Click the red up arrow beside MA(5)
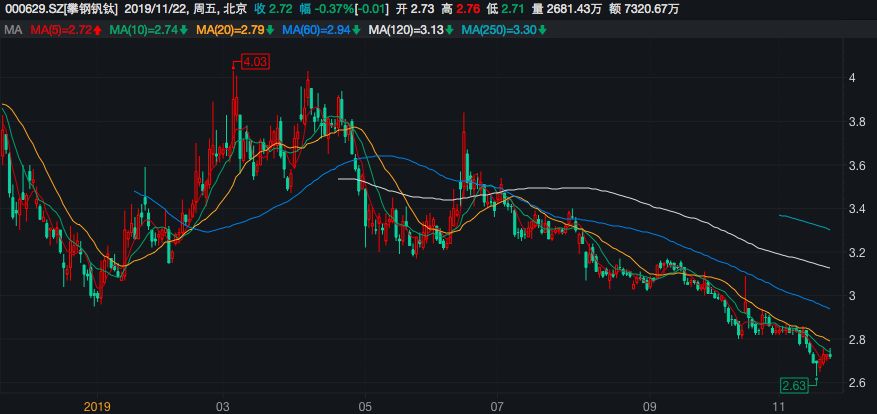 (x=99, y=31)
